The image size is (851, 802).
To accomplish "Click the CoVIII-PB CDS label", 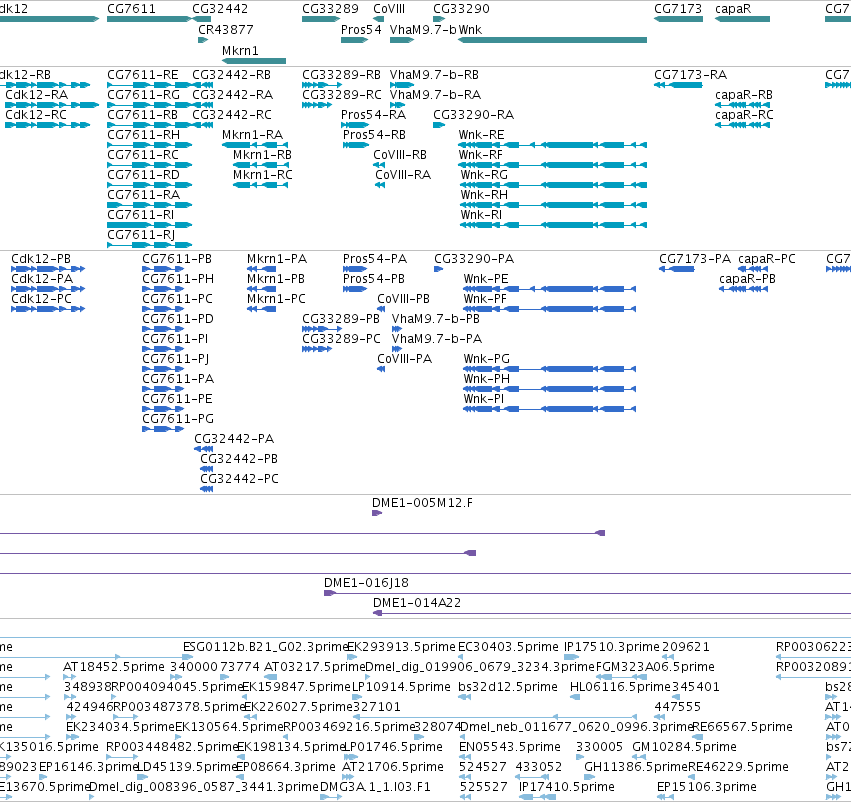I will pyautogui.click(x=403, y=298).
